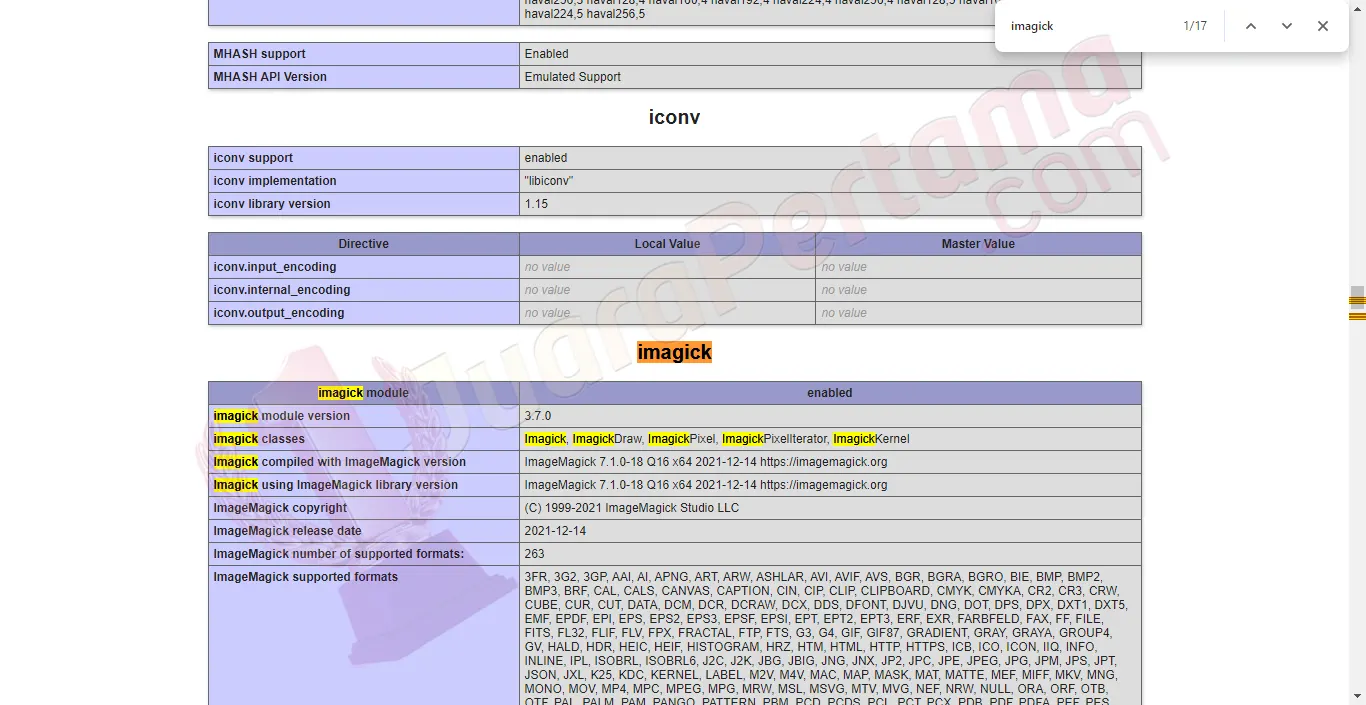Click the previous-match up chevron in find bar
The height and width of the screenshot is (705, 1366).
tap(1250, 26)
